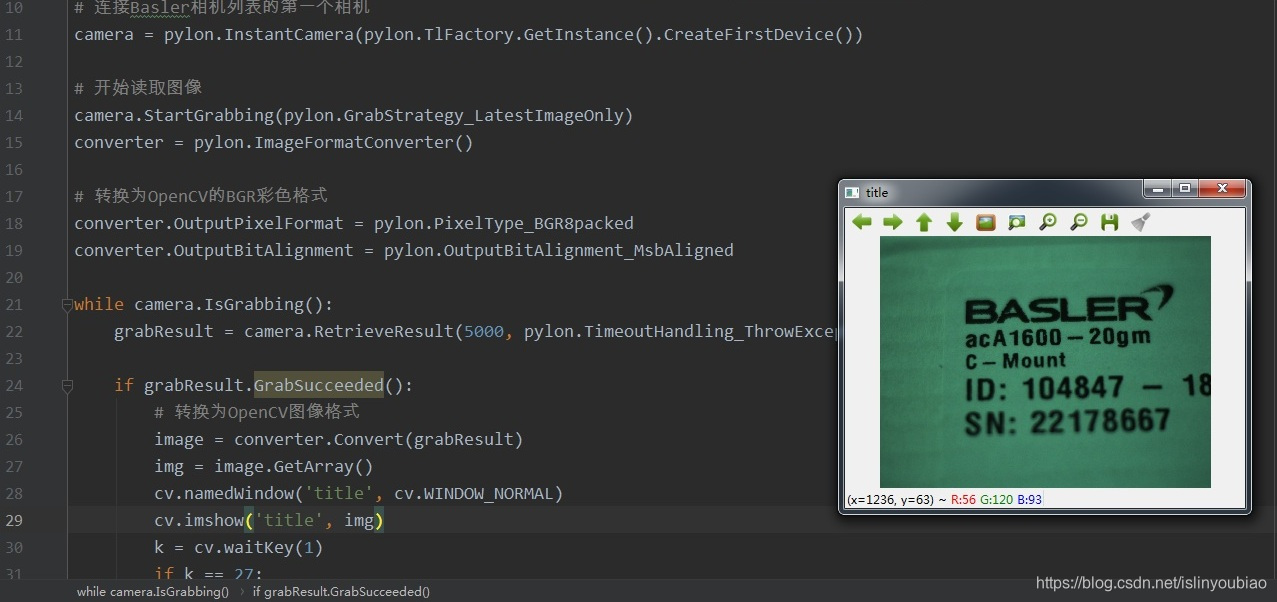The image size is (1277, 602).
Task: Click highlighted GrabSucceeded method name
Action: (x=318, y=385)
